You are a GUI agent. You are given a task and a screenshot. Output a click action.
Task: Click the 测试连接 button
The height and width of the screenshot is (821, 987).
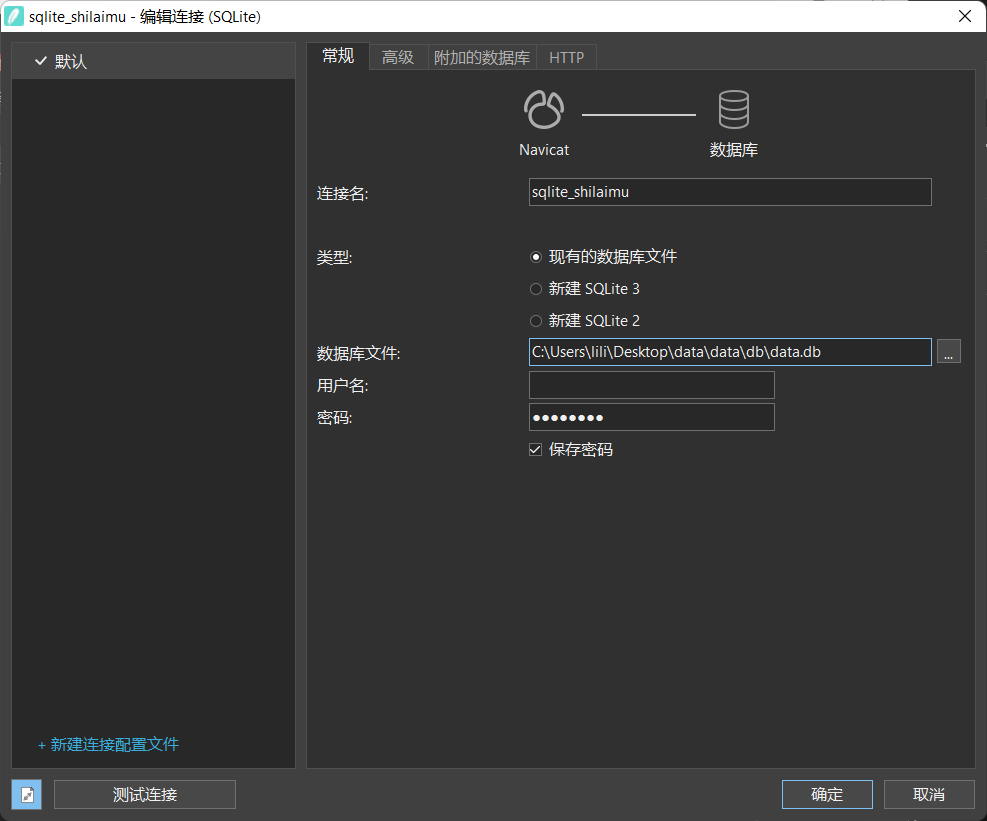145,794
